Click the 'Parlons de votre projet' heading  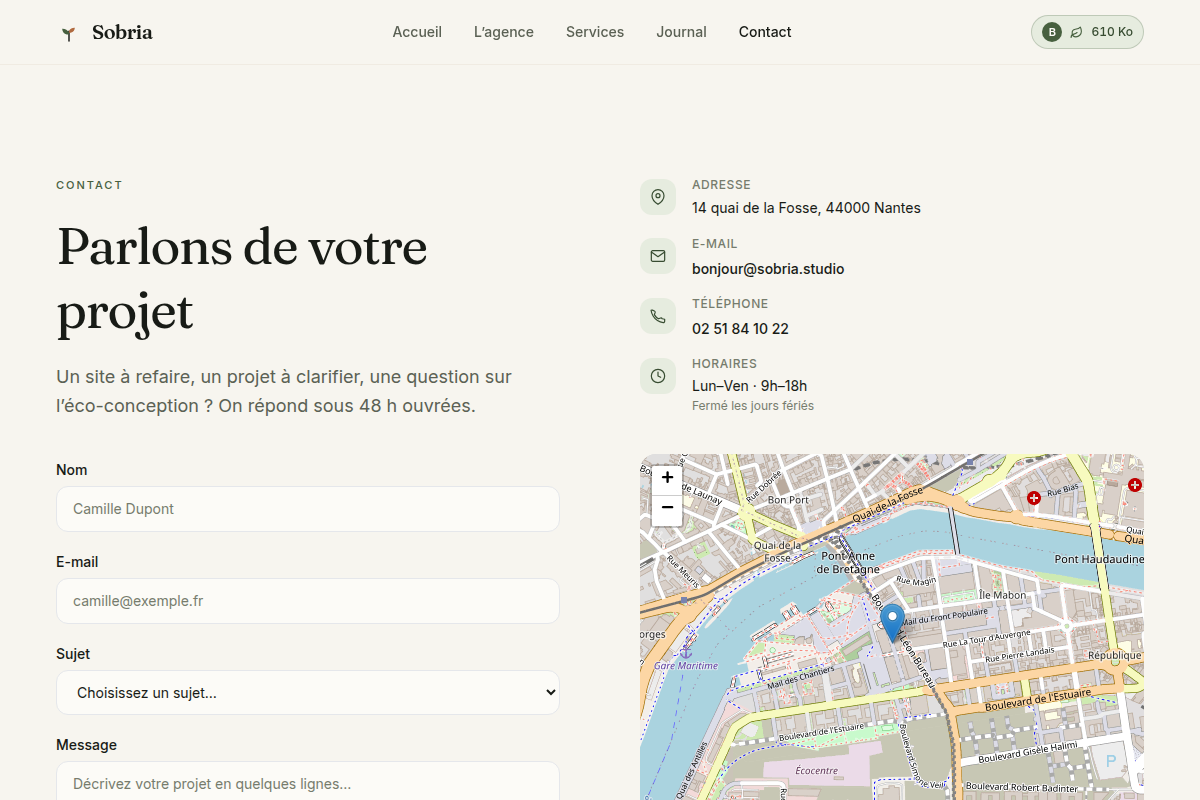pyautogui.click(x=242, y=279)
